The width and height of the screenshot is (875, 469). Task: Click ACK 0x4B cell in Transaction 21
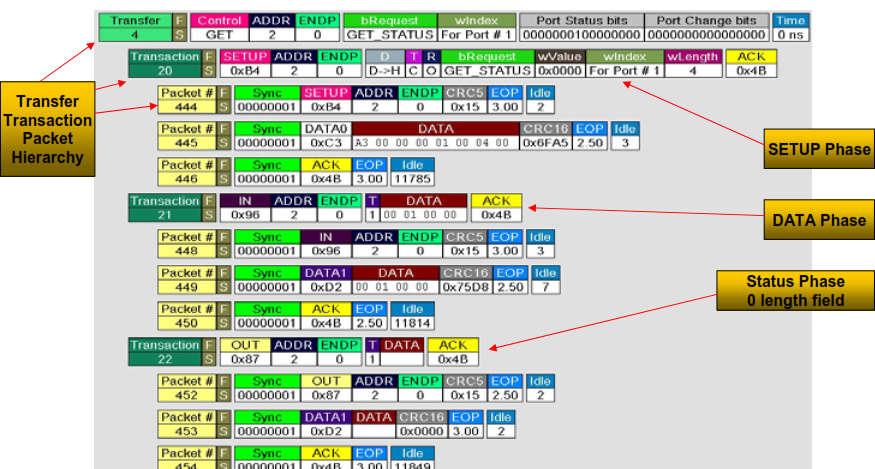point(496,208)
